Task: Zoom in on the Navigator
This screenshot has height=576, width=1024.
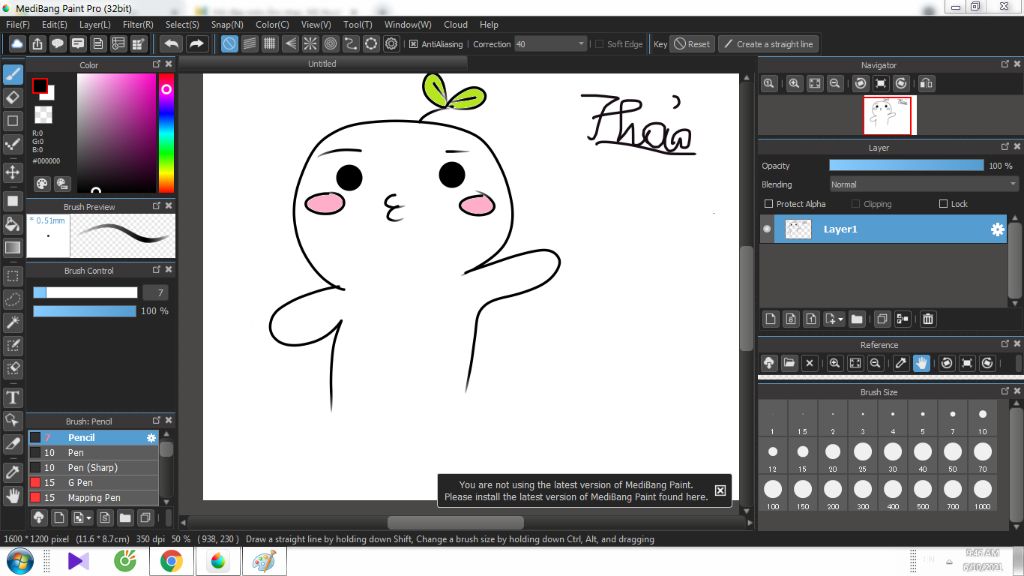Action: coord(794,84)
